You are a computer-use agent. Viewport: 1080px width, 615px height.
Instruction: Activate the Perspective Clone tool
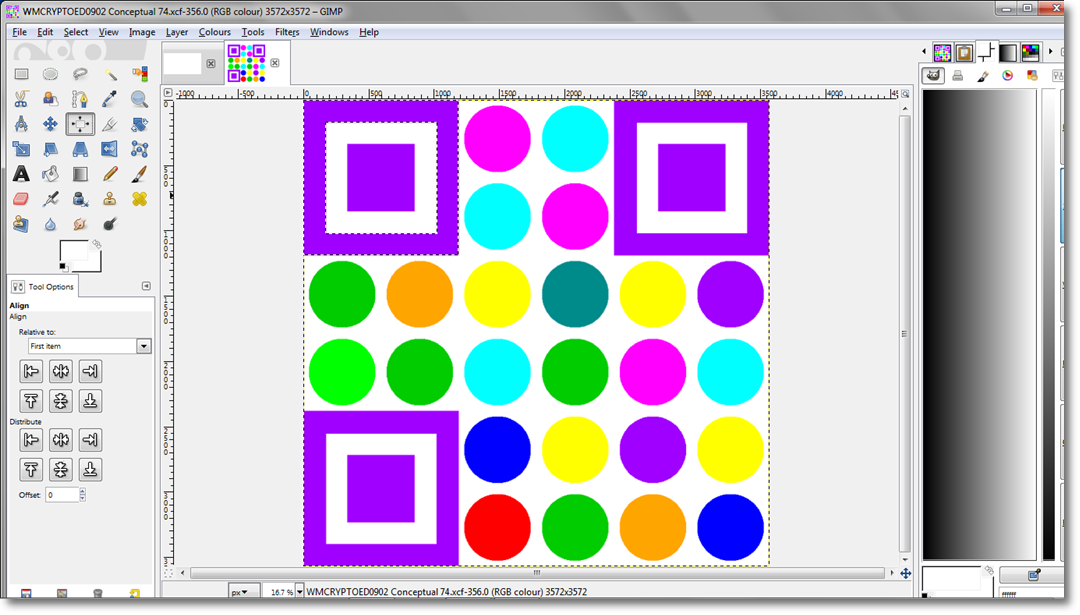tap(21, 224)
